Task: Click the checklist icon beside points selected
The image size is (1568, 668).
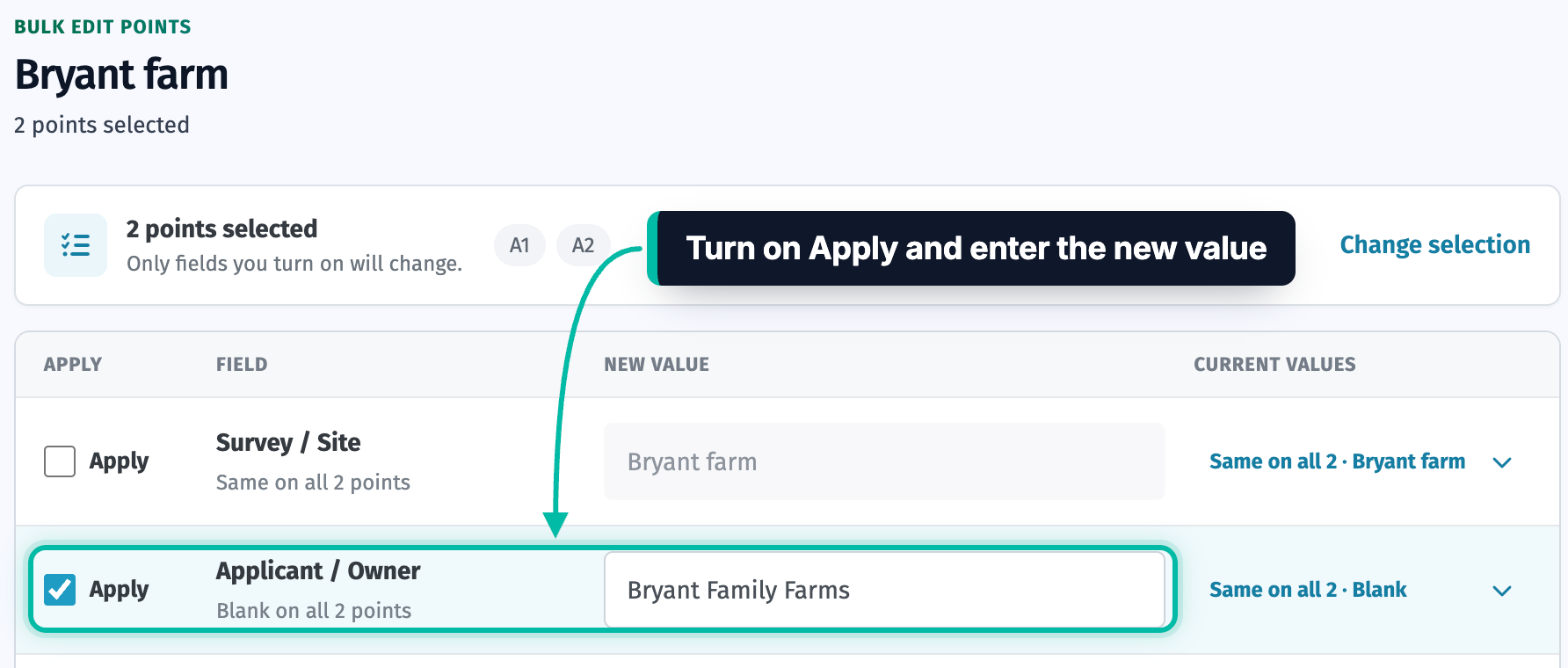Action: [x=76, y=245]
